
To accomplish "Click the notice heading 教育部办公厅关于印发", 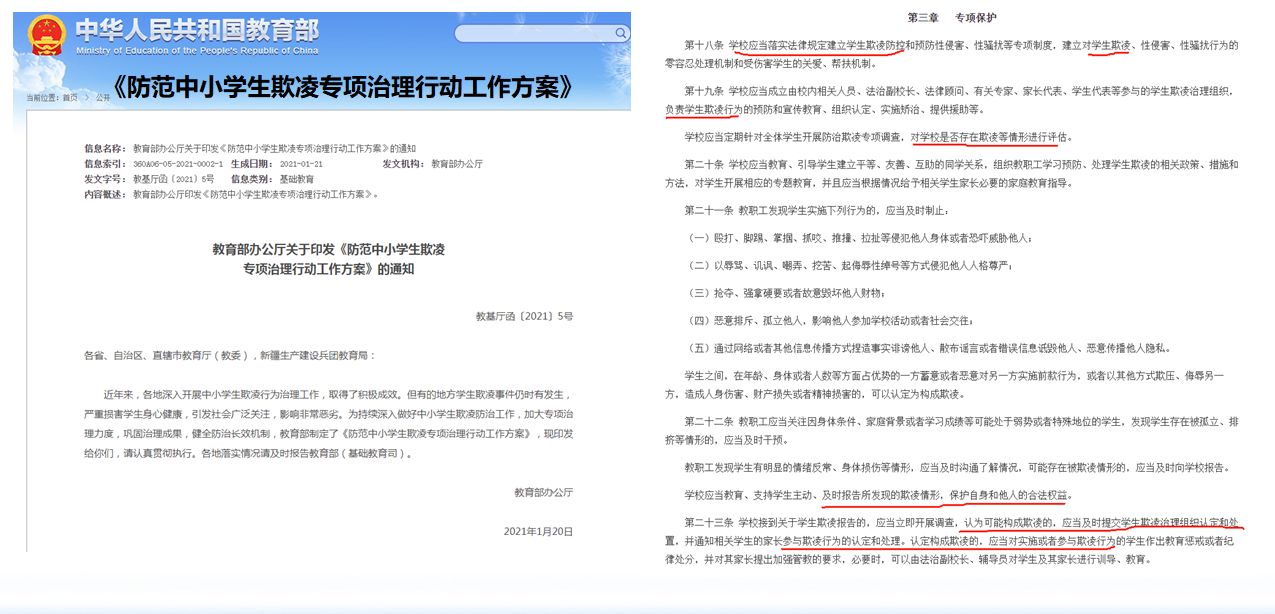I will coord(330,258).
